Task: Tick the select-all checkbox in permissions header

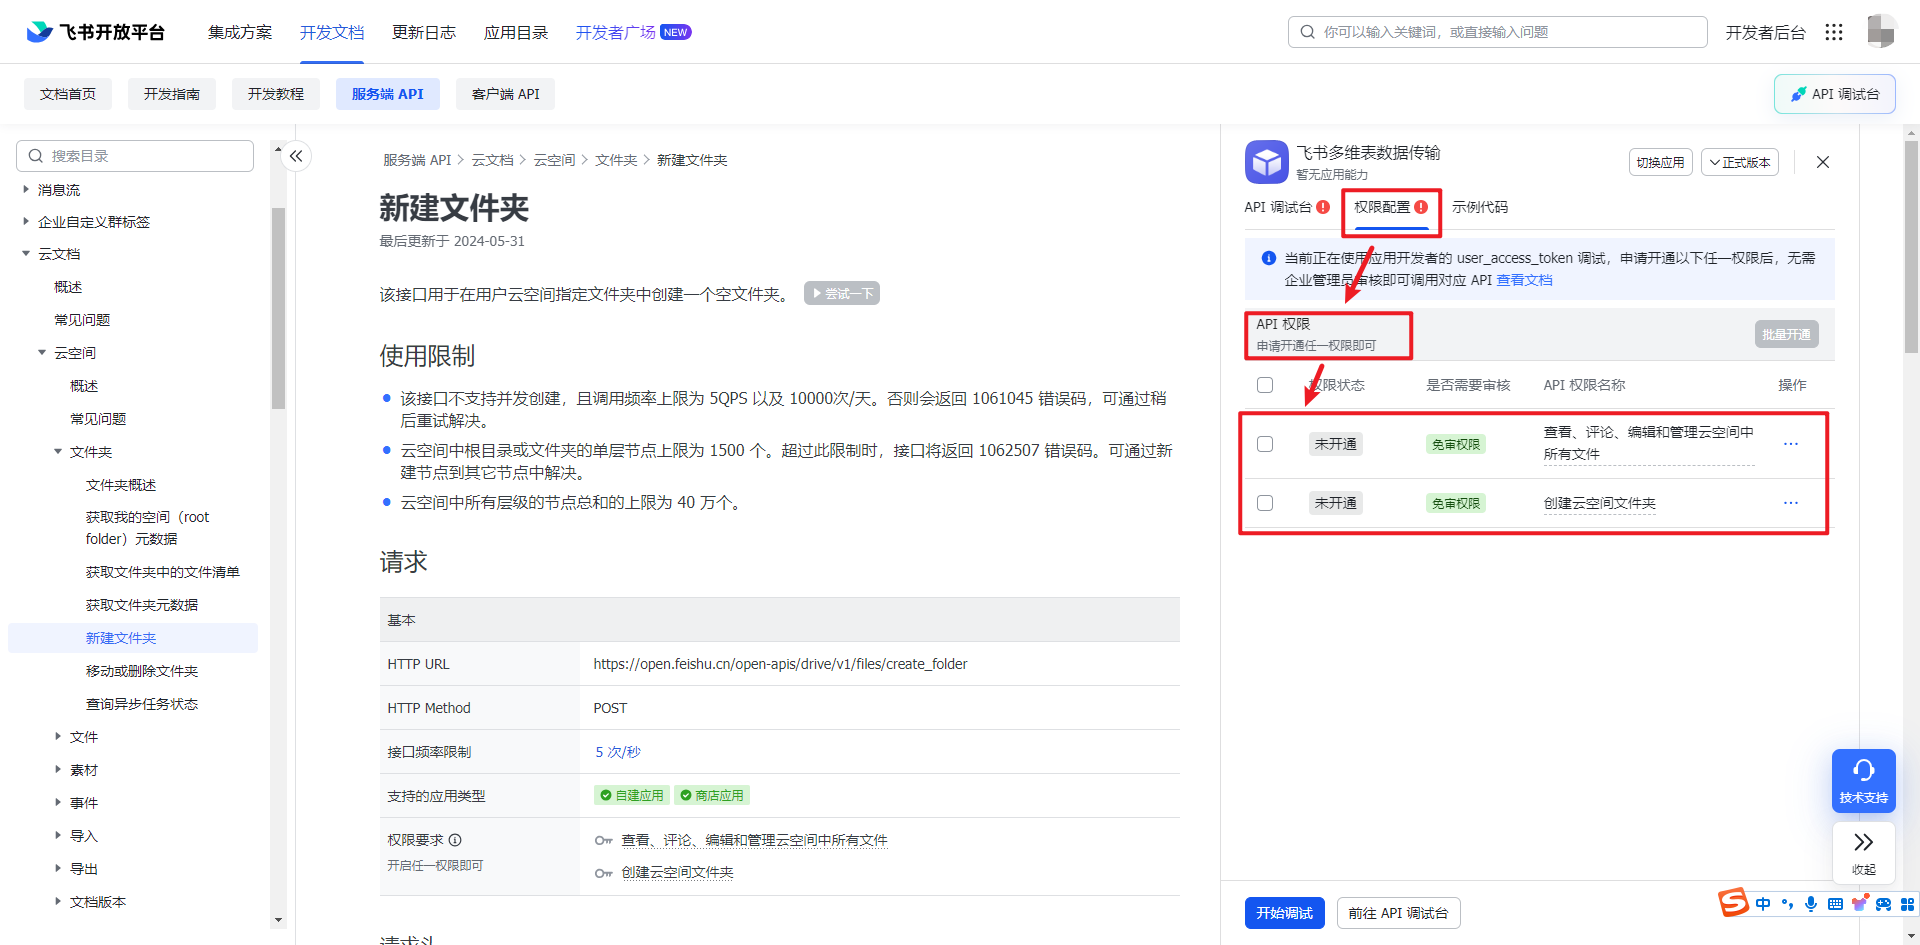Action: (x=1265, y=385)
